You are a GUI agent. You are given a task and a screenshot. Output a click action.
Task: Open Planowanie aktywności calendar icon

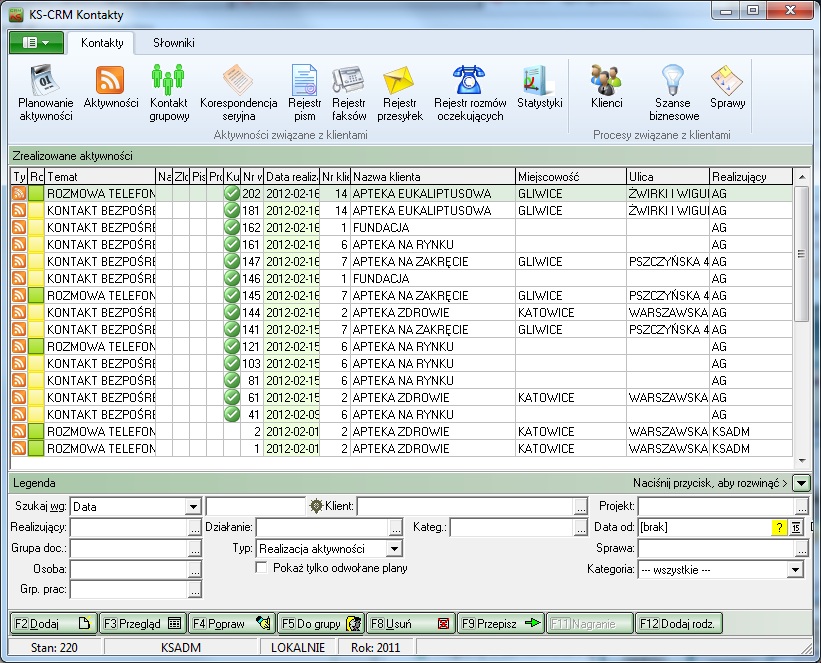45,81
